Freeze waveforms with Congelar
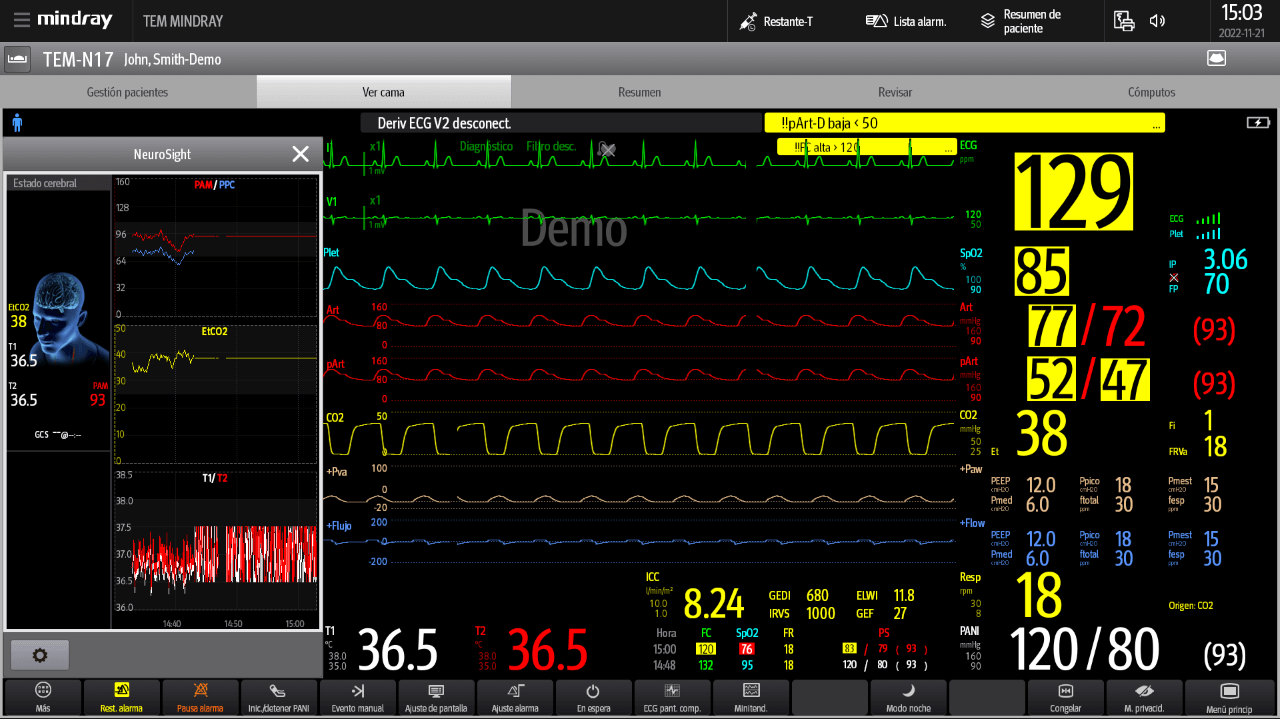Viewport: 1280px width, 719px height. click(x=1065, y=697)
